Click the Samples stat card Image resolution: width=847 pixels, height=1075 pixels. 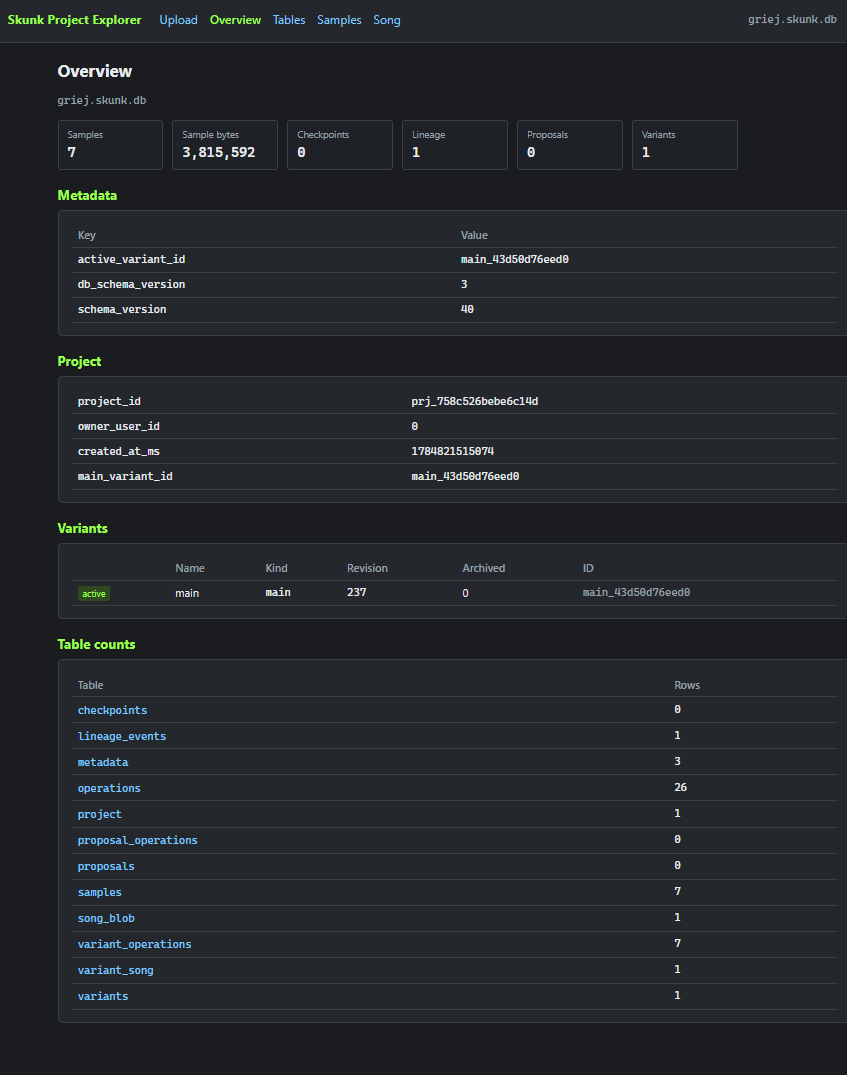point(110,145)
